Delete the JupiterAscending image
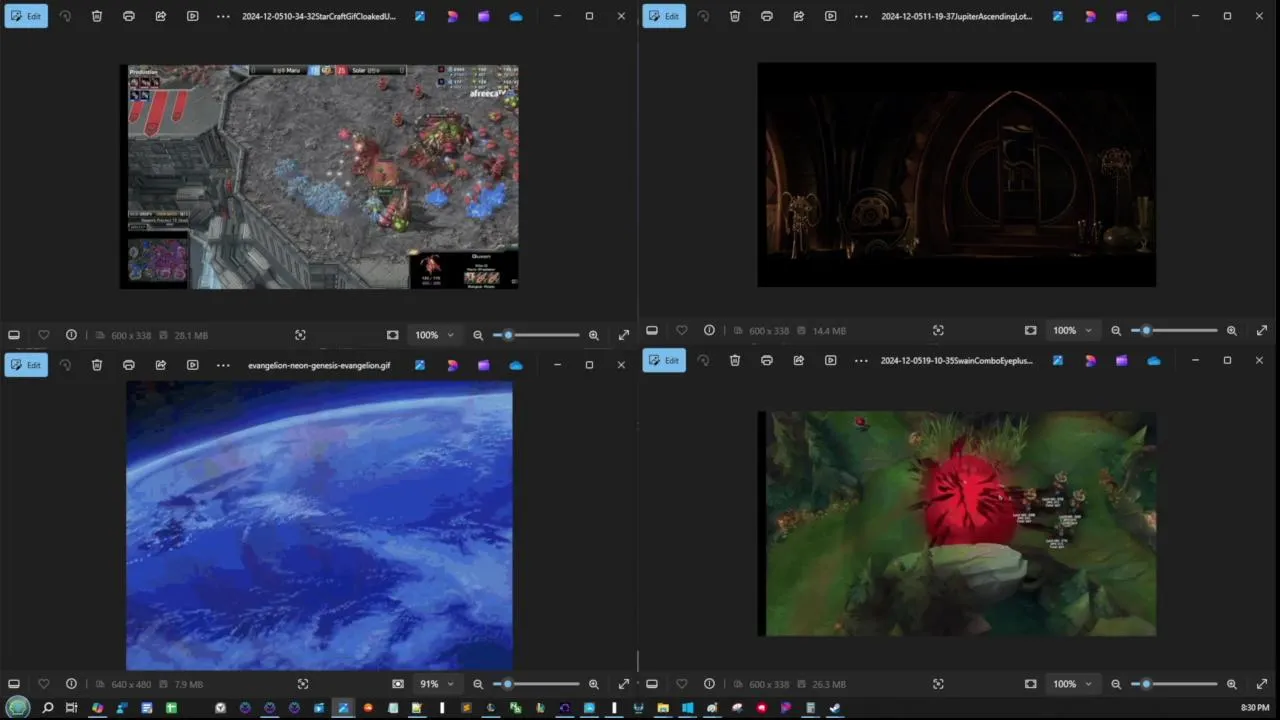 click(735, 16)
